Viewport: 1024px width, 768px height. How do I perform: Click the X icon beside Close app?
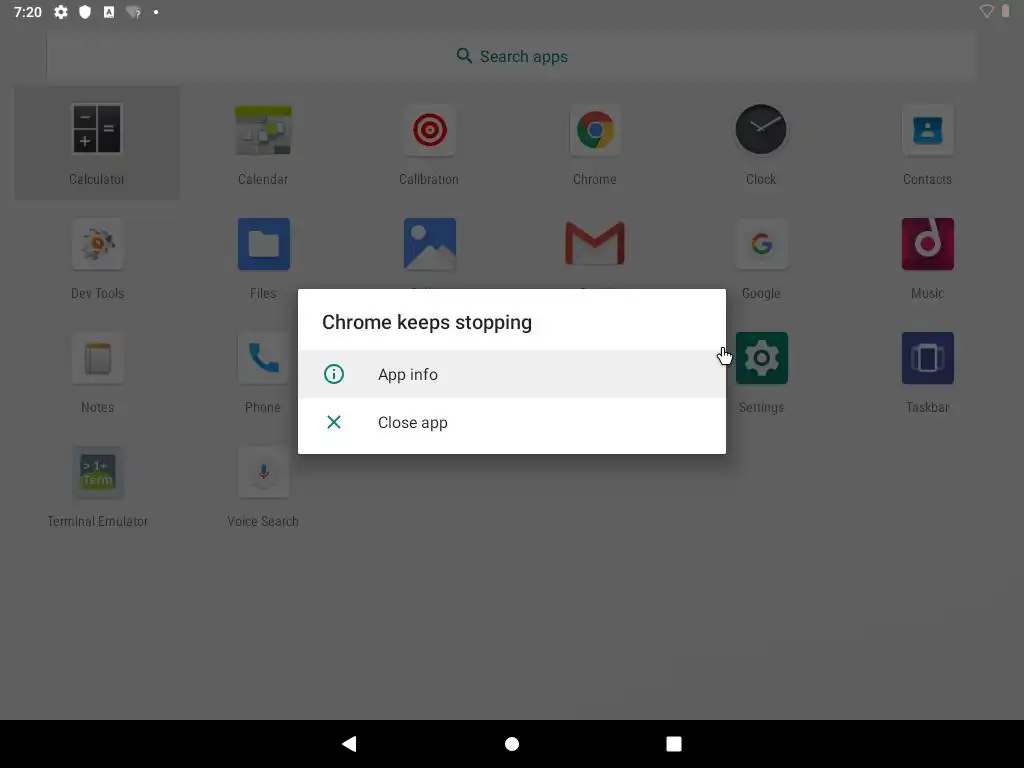point(334,423)
